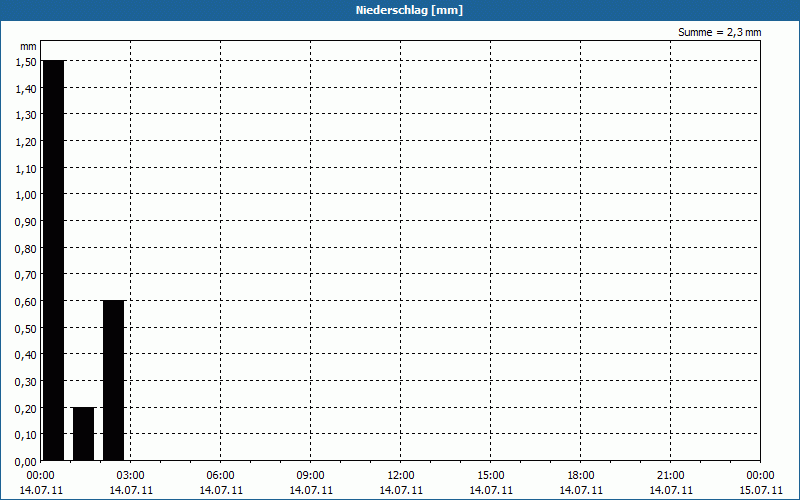Click the 0,50 y-axis label
The height and width of the screenshot is (500, 800).
point(26,329)
